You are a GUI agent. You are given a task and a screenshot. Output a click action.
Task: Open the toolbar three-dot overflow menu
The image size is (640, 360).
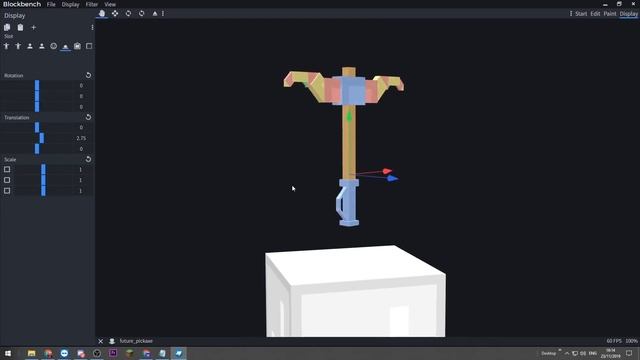[163, 13]
